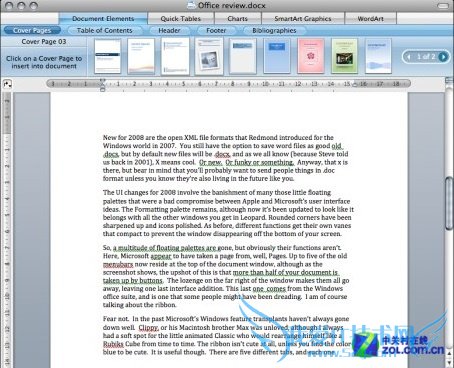Go to next page of cover thumbnails

click(443, 57)
